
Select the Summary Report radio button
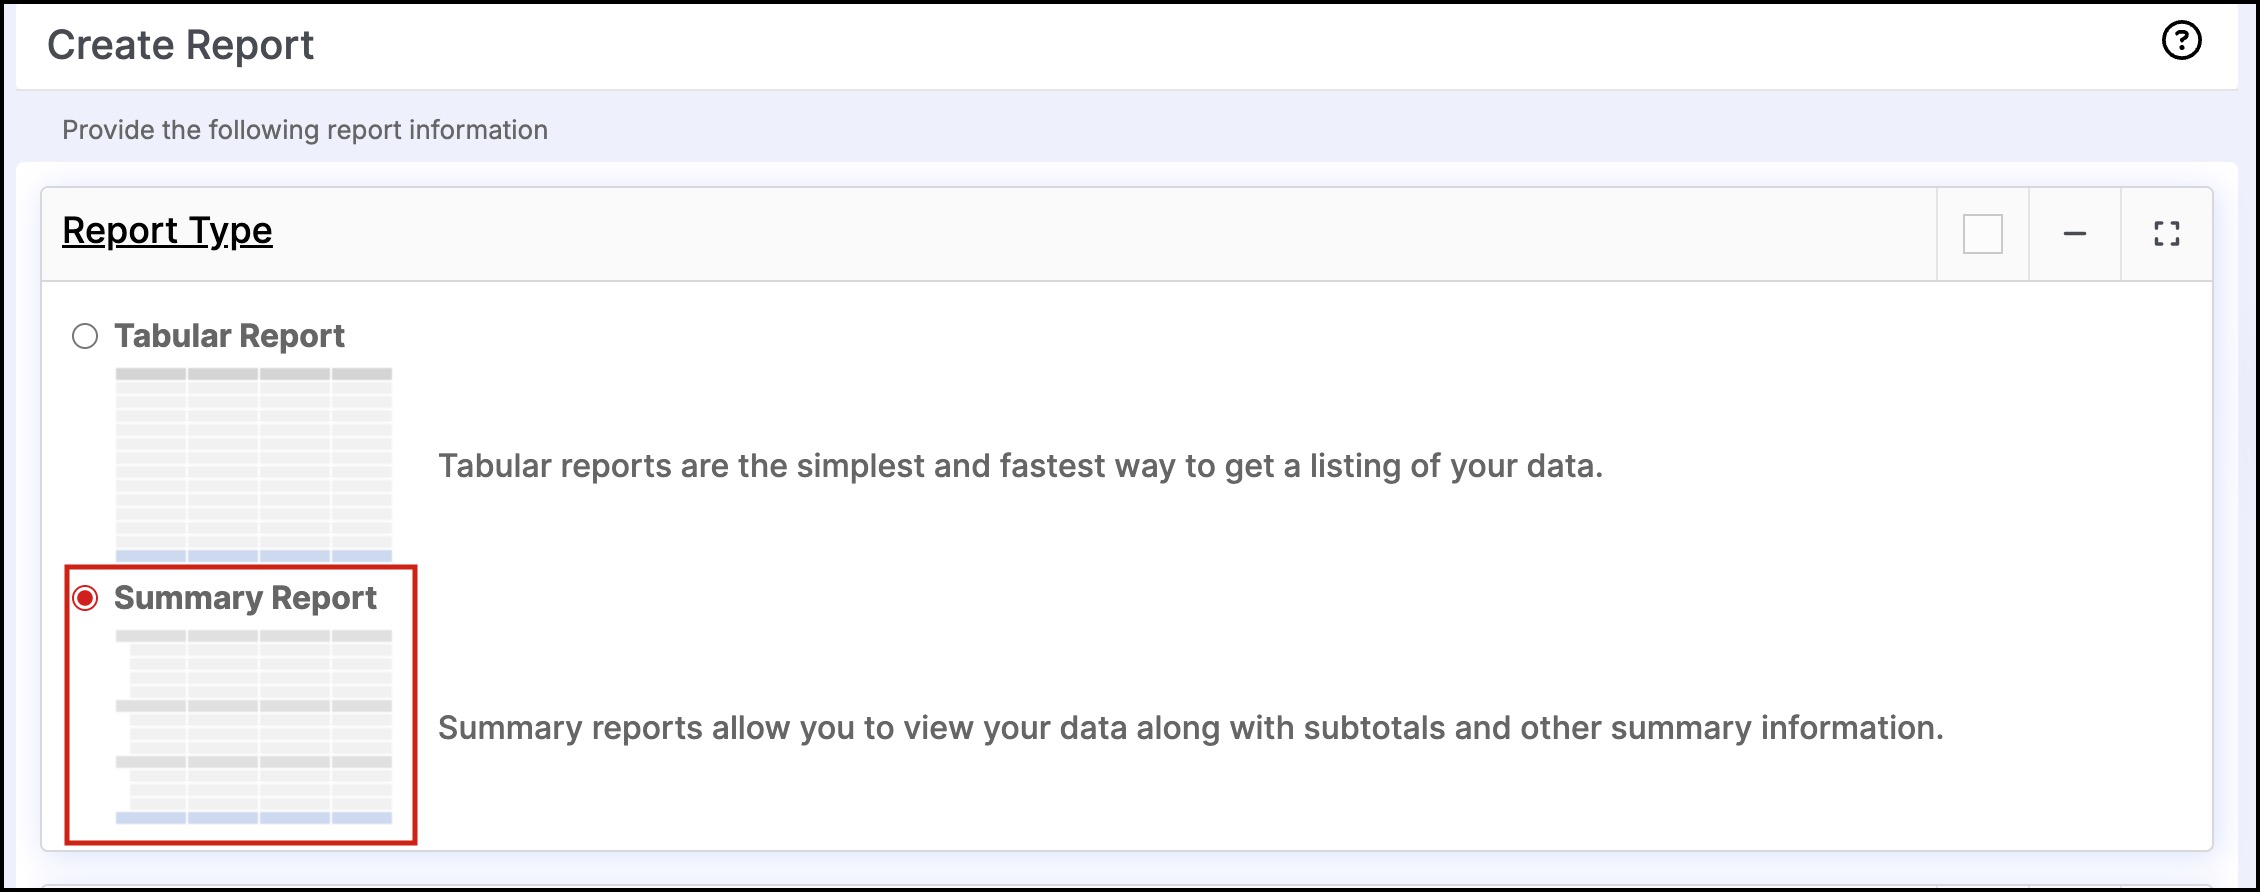click(x=85, y=598)
